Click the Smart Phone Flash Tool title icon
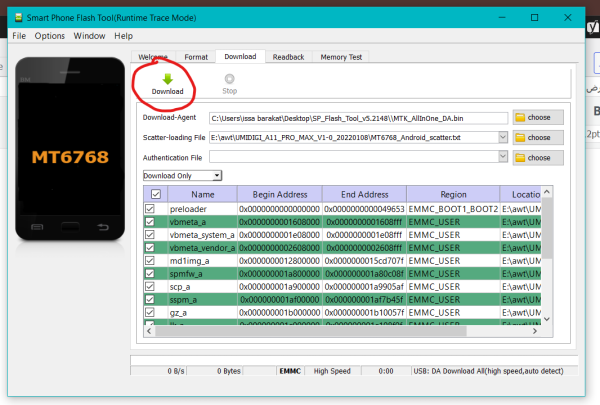Viewport: 600px width, 405px height. [18, 18]
